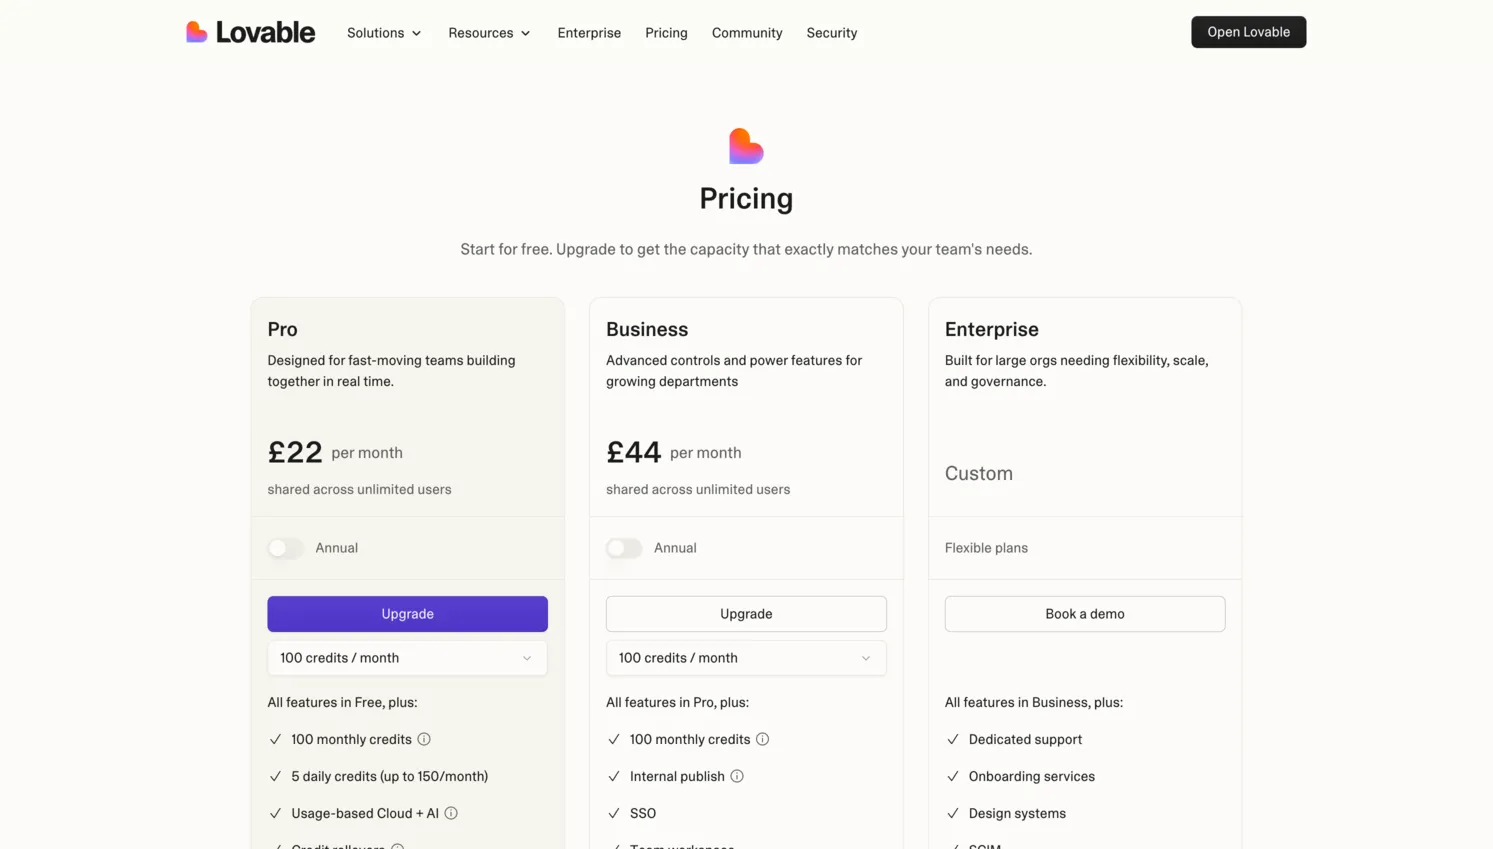Viewport: 1493px width, 849px height.
Task: Book a demo for the Enterprise plan
Action: (x=1084, y=613)
